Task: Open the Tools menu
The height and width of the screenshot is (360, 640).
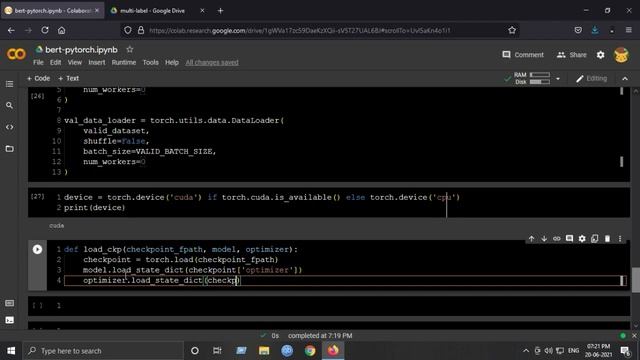Action: click(151, 62)
